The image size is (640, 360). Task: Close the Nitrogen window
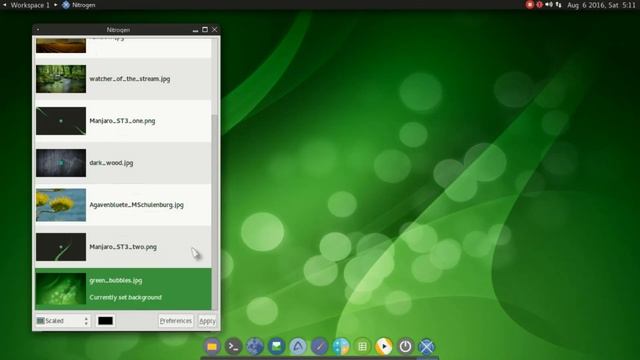coord(215,29)
